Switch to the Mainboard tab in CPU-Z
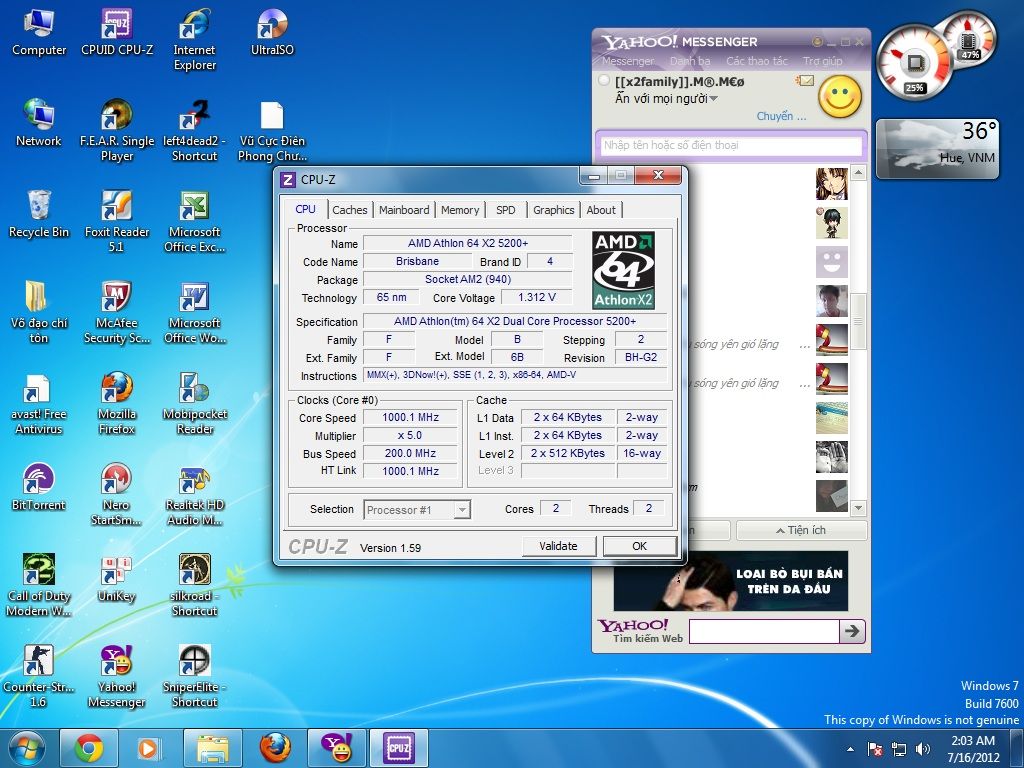This screenshot has height=768, width=1024. point(404,210)
